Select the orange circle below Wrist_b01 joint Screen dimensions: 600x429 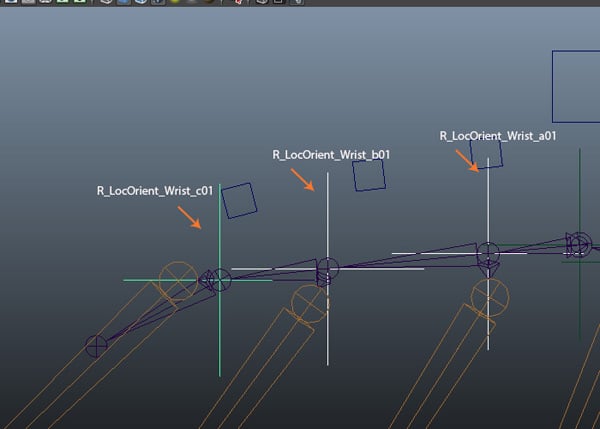tap(309, 303)
